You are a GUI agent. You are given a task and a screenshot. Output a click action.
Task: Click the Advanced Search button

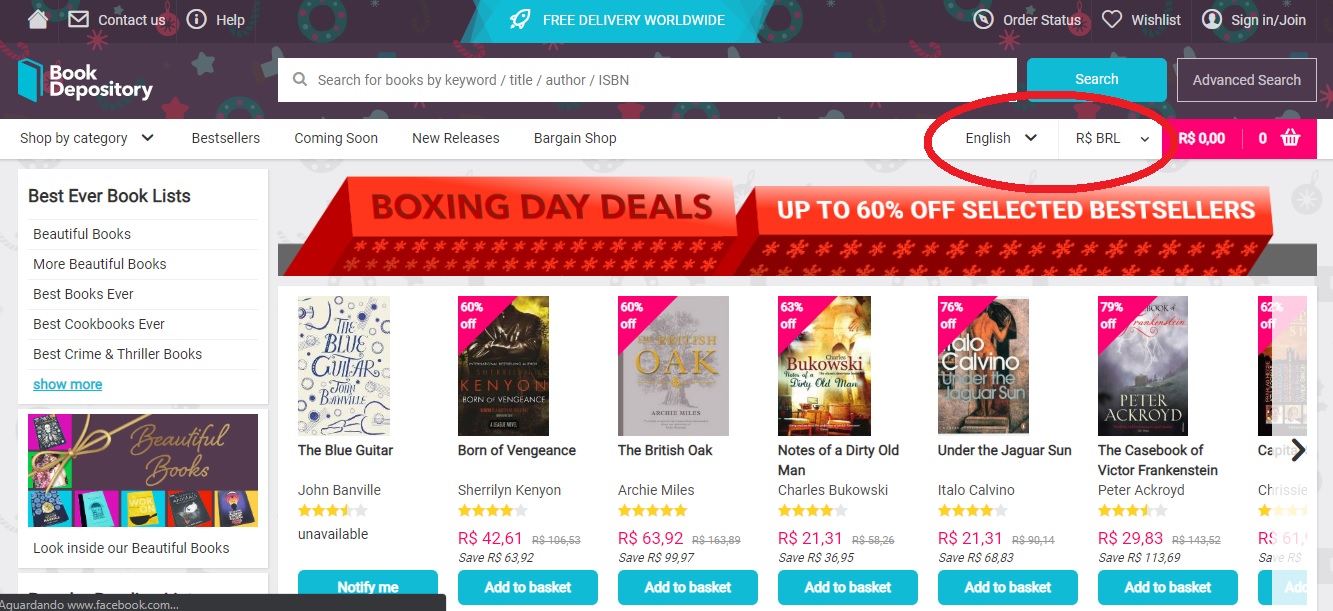point(1246,80)
